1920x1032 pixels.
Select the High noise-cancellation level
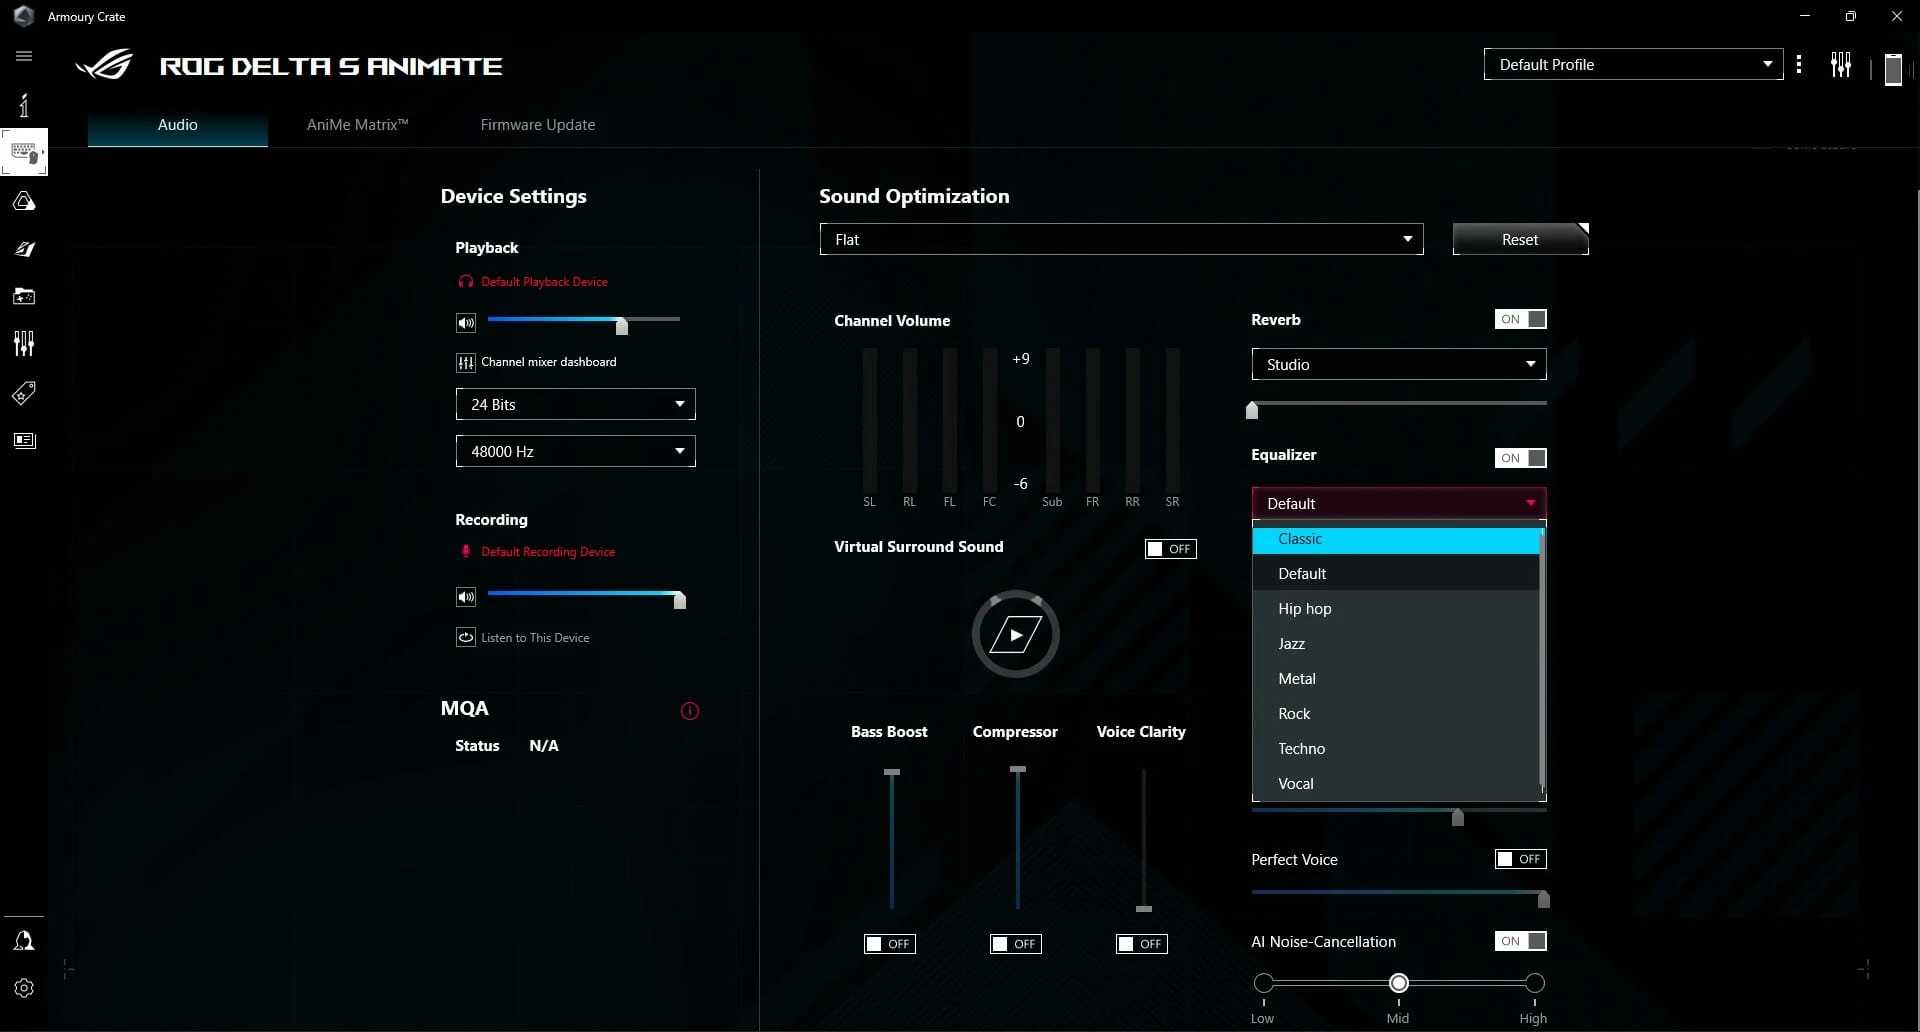(x=1535, y=983)
